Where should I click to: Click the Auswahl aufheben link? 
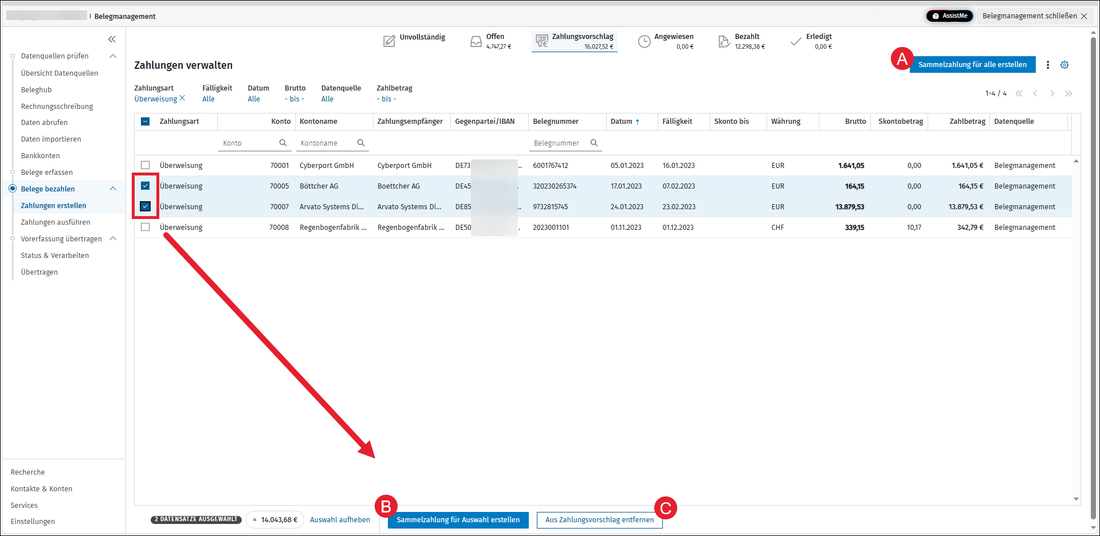pyautogui.click(x=340, y=521)
